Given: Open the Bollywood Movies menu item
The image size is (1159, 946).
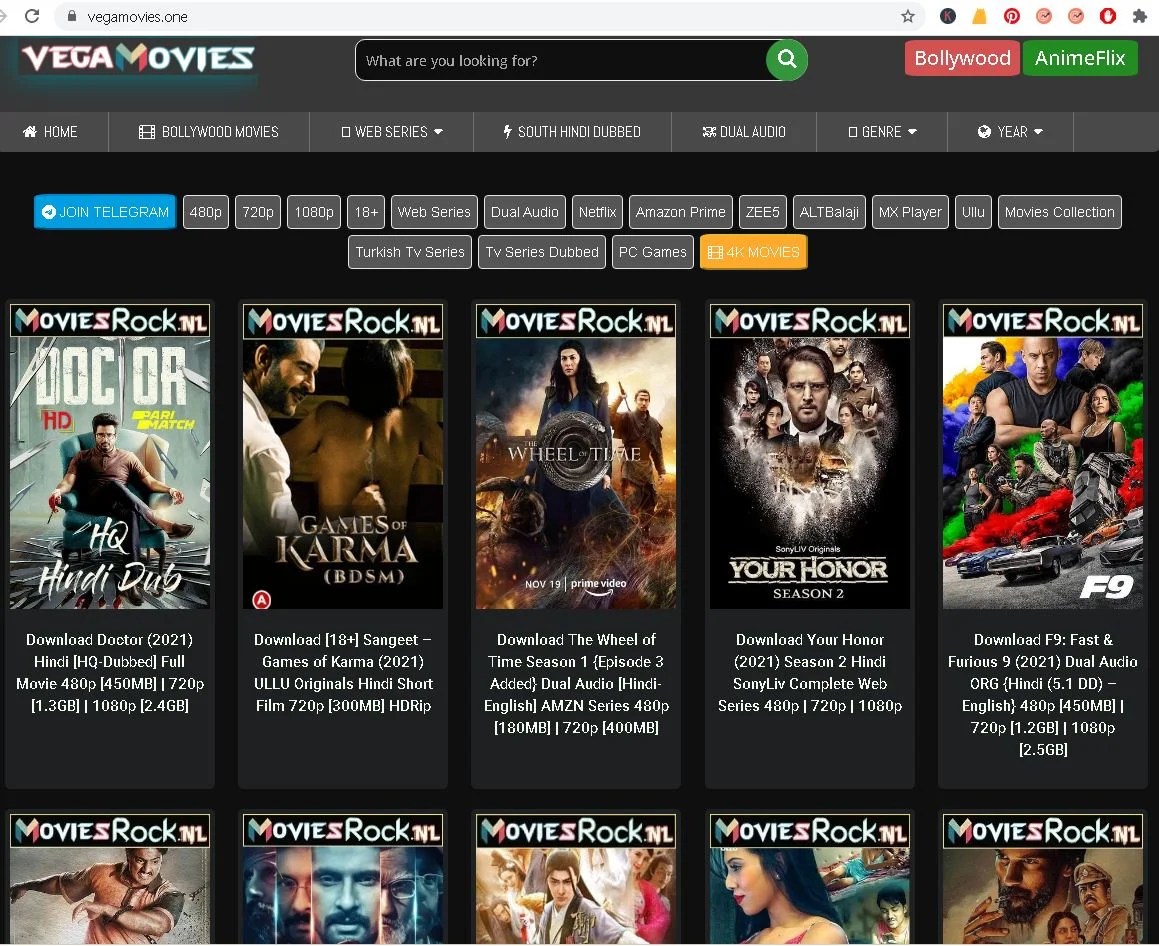Looking at the screenshot, I should [x=209, y=132].
